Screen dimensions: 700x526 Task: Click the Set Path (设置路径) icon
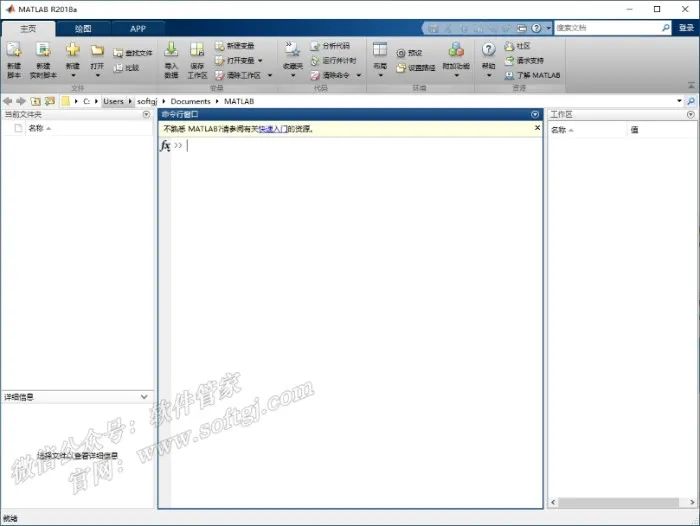[401, 67]
